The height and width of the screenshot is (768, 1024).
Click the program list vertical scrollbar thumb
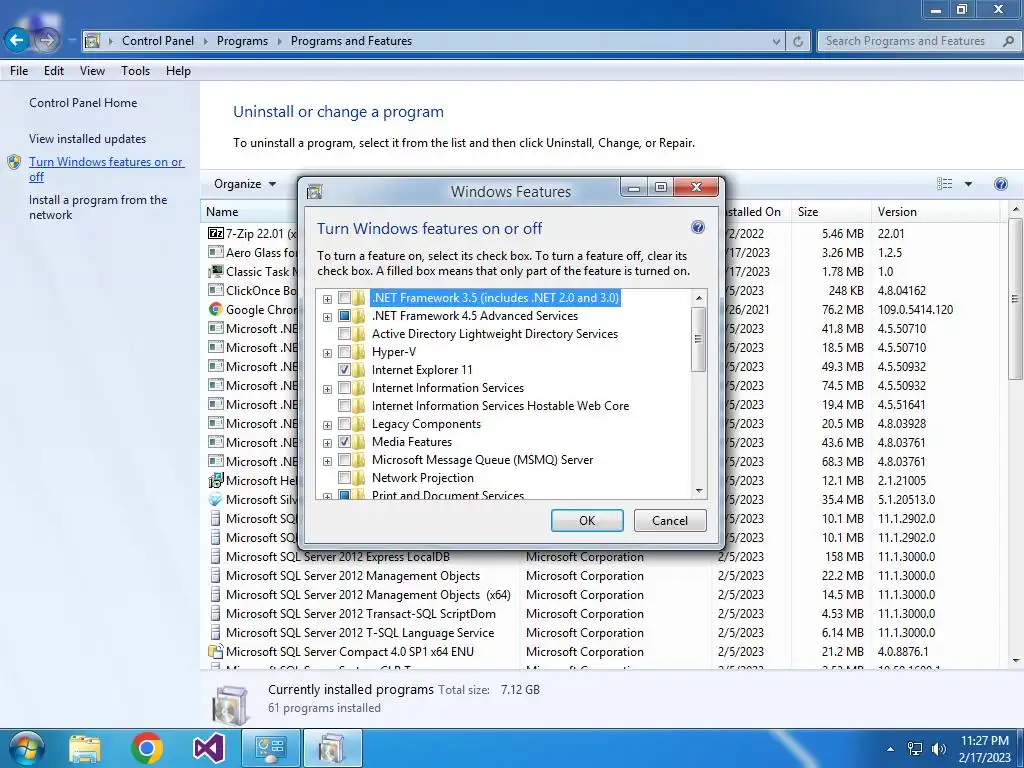point(1016,298)
